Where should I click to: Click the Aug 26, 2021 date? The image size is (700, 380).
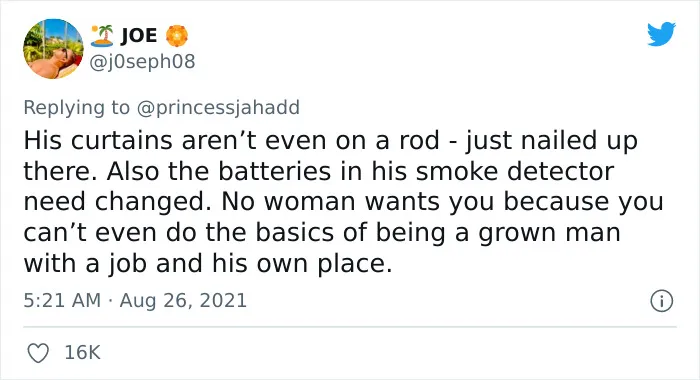[x=183, y=300]
